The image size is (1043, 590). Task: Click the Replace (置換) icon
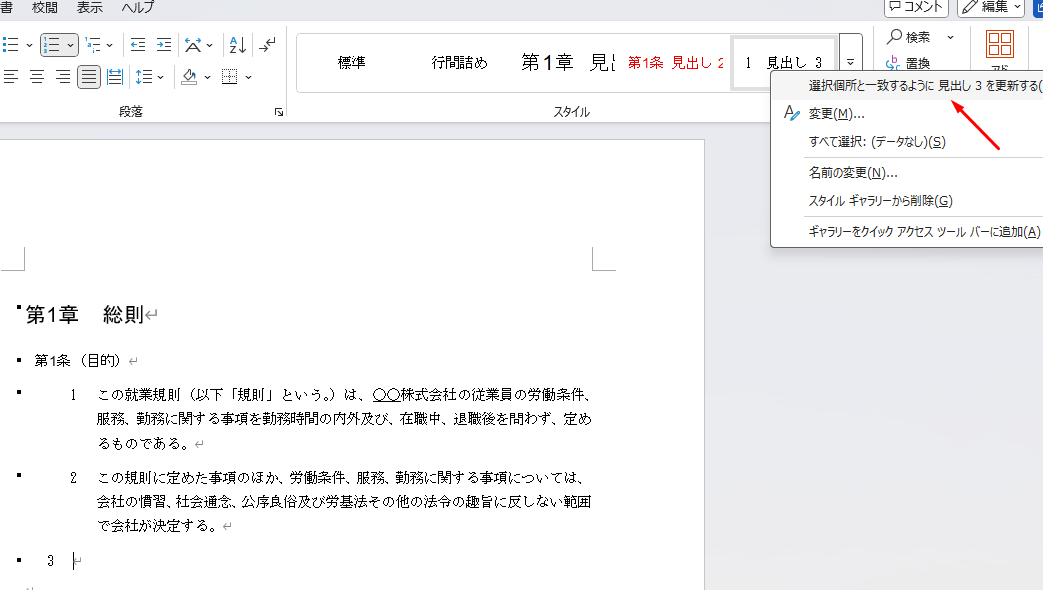891,64
